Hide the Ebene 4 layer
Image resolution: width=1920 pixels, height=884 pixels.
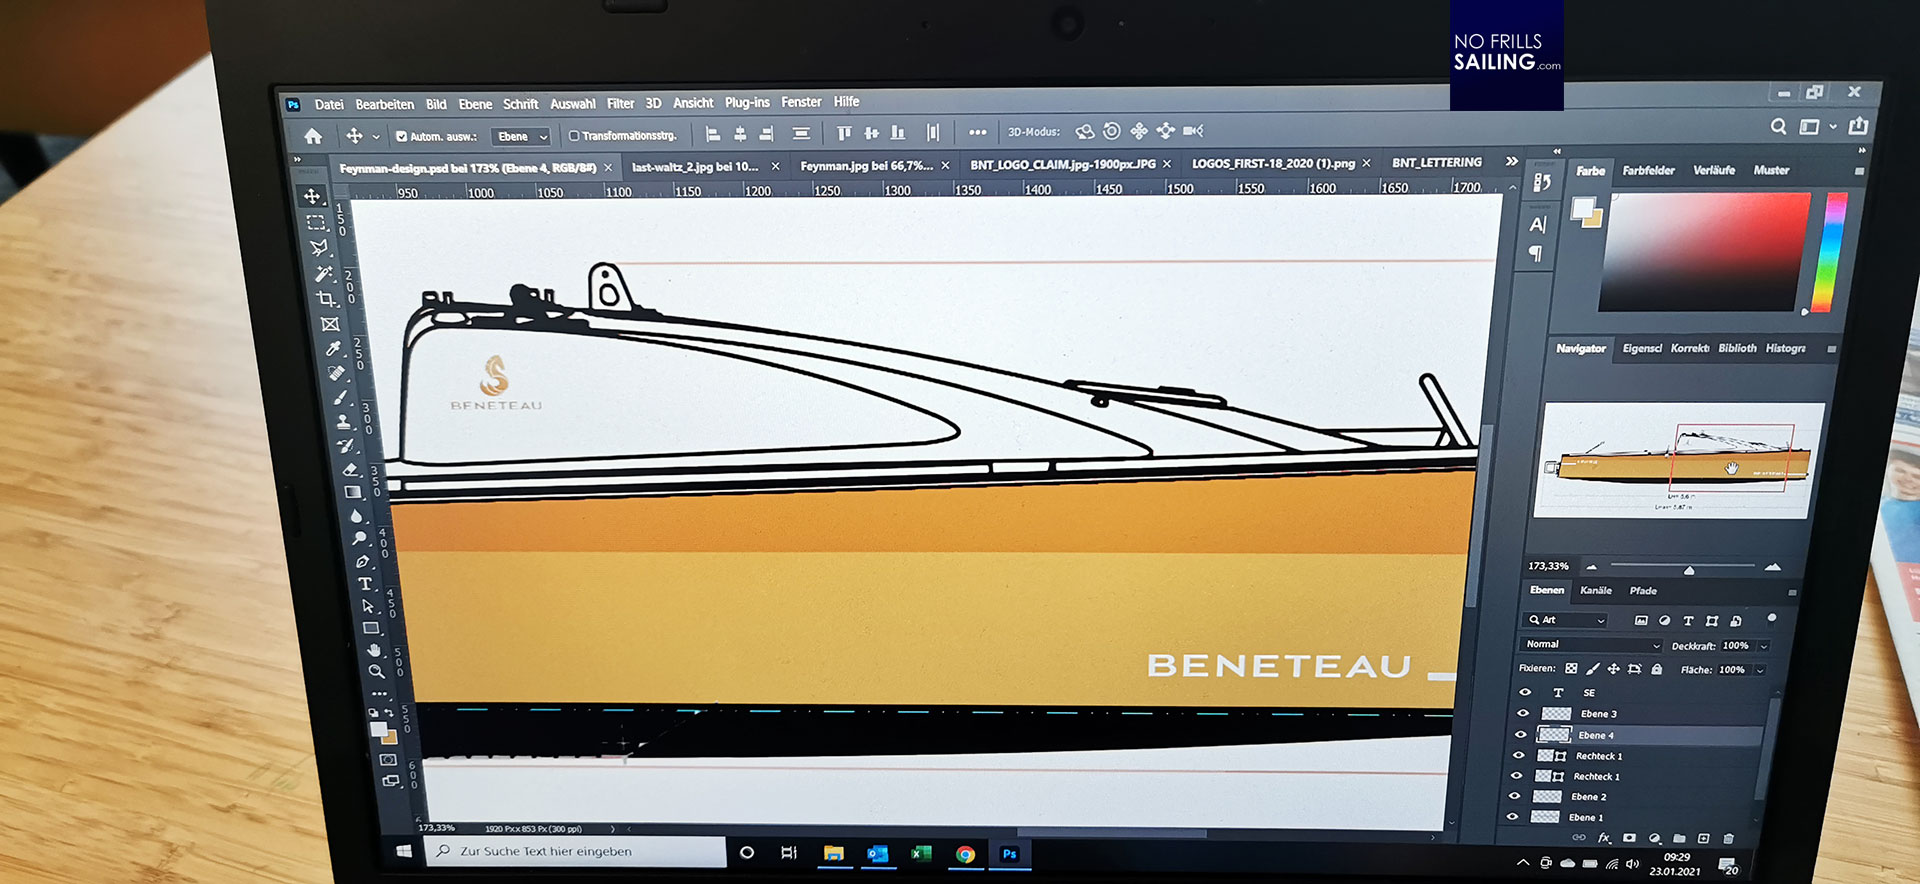[1521, 734]
